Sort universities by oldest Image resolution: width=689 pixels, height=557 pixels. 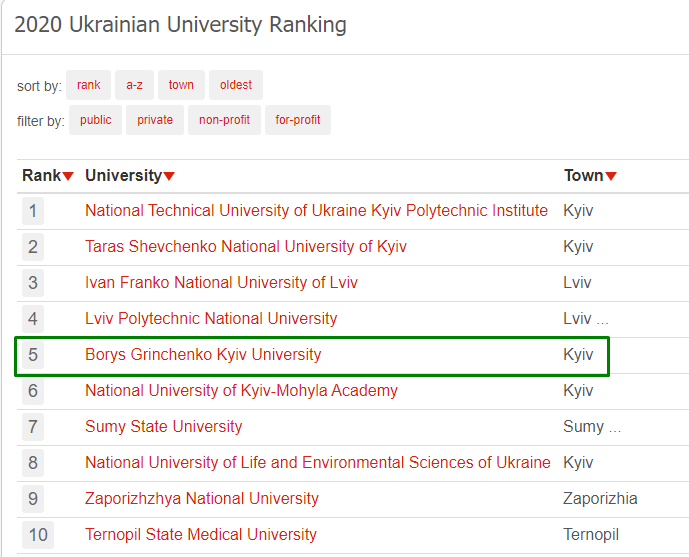coord(236,85)
